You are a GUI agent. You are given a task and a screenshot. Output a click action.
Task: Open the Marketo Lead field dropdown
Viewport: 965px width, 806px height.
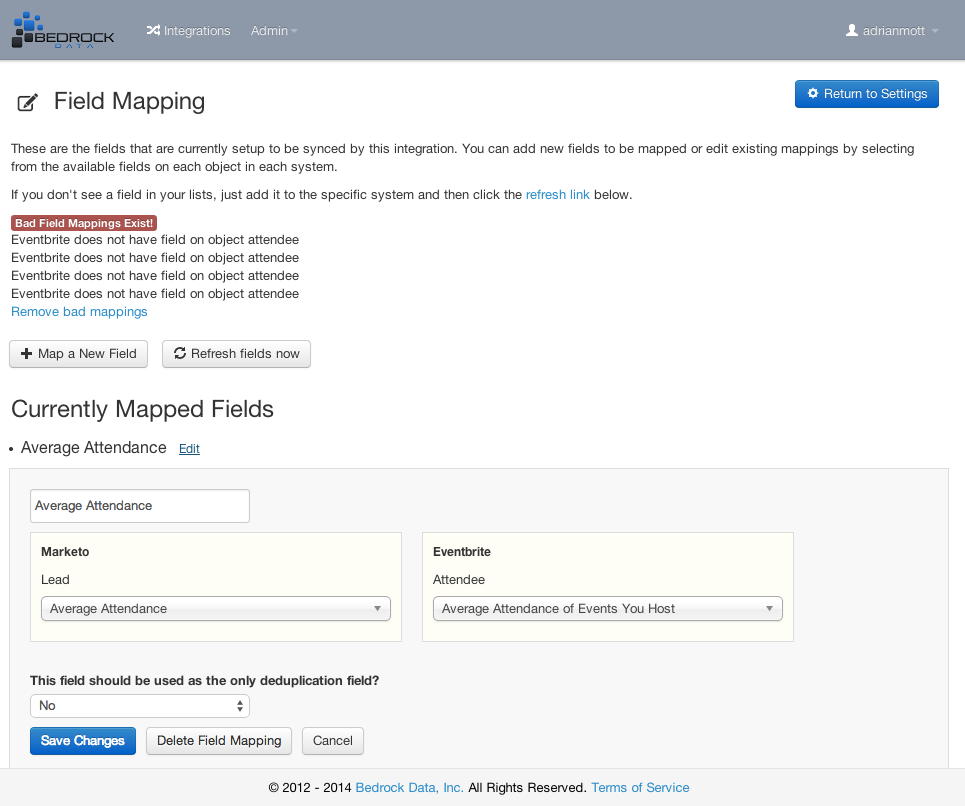point(215,608)
